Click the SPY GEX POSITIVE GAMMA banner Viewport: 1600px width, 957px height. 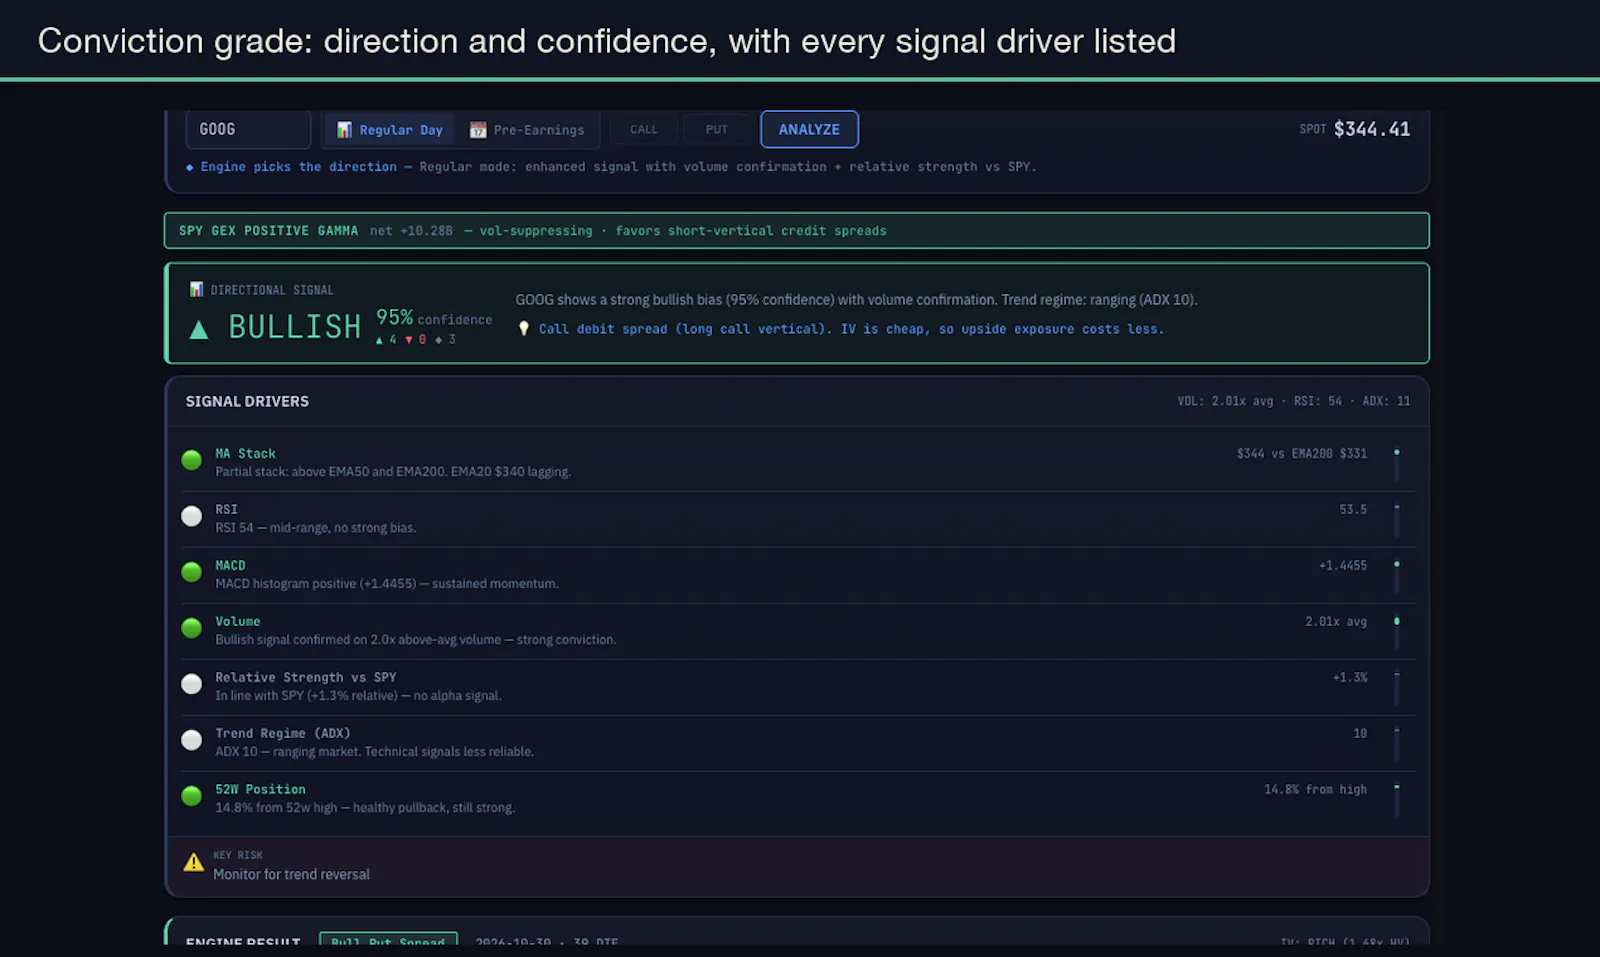(797, 230)
